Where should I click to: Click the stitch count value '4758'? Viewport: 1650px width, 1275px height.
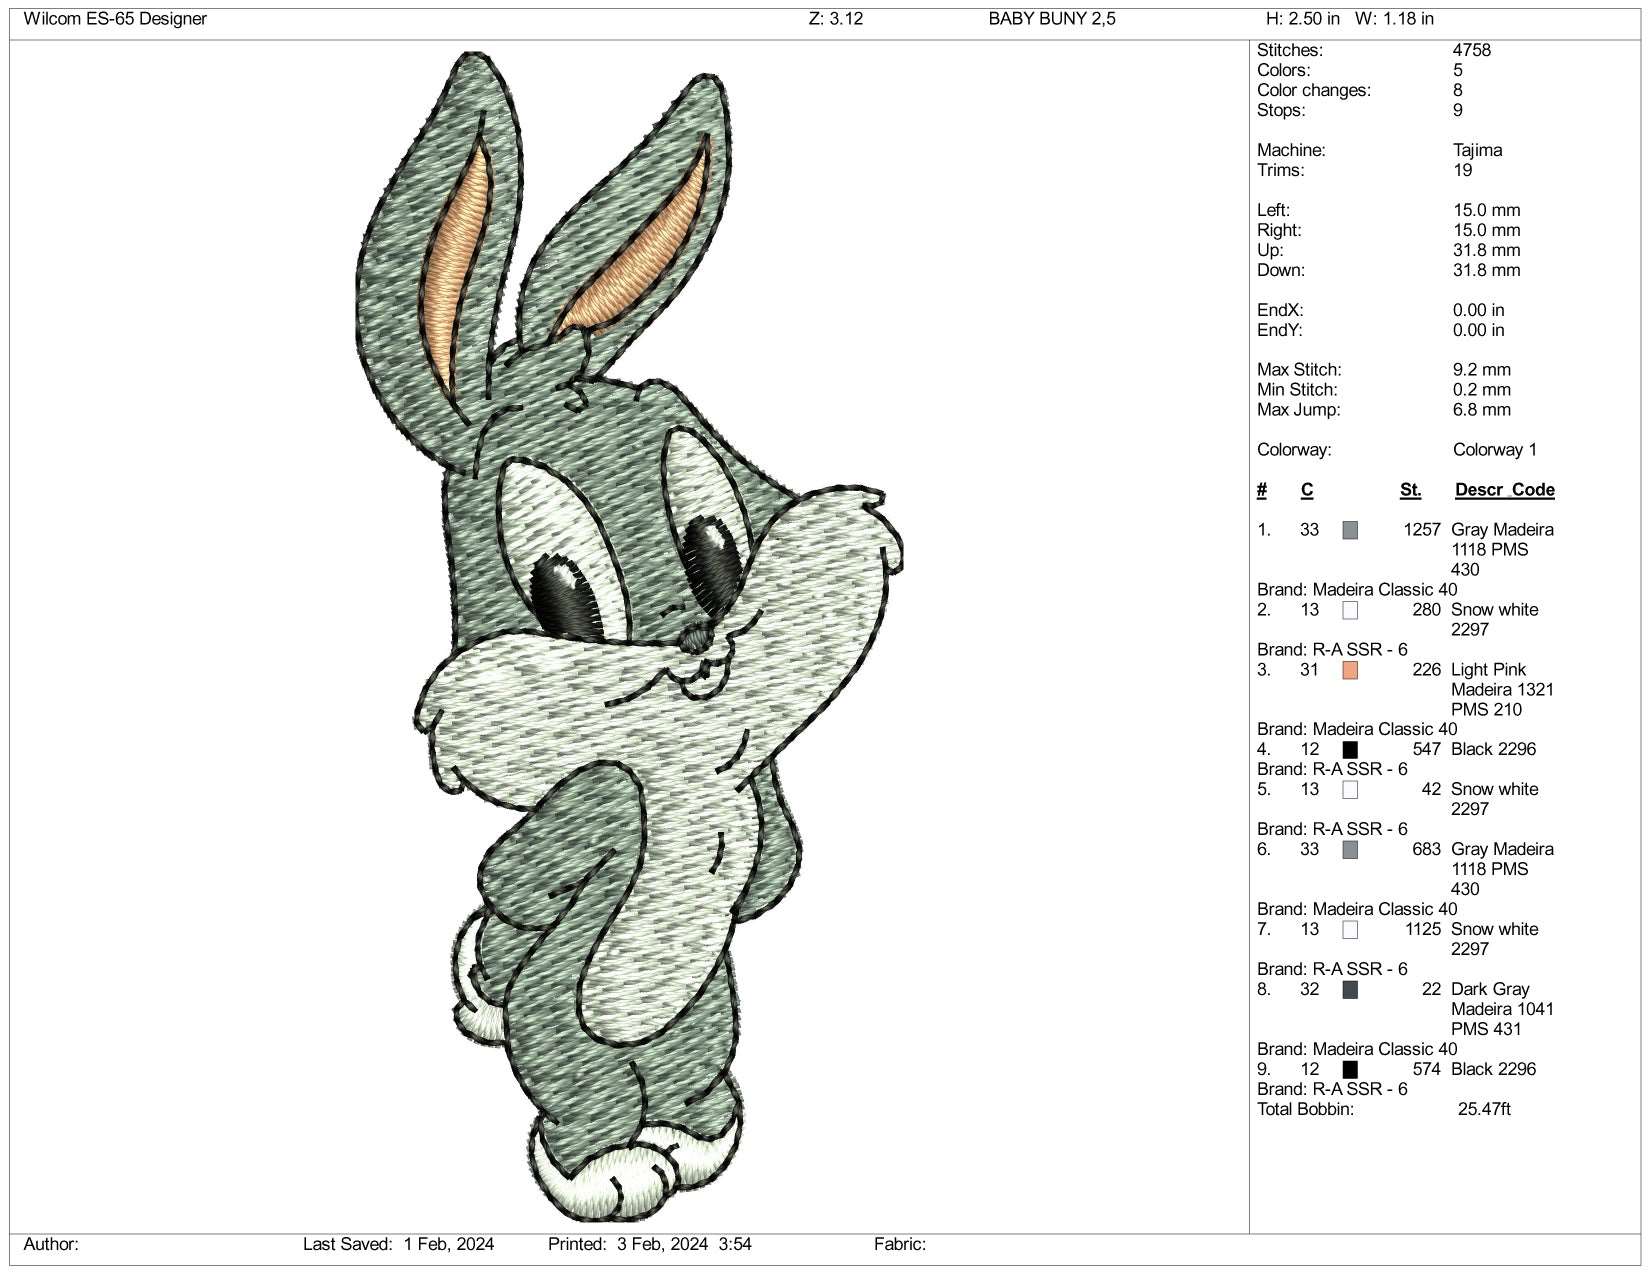tap(1472, 50)
